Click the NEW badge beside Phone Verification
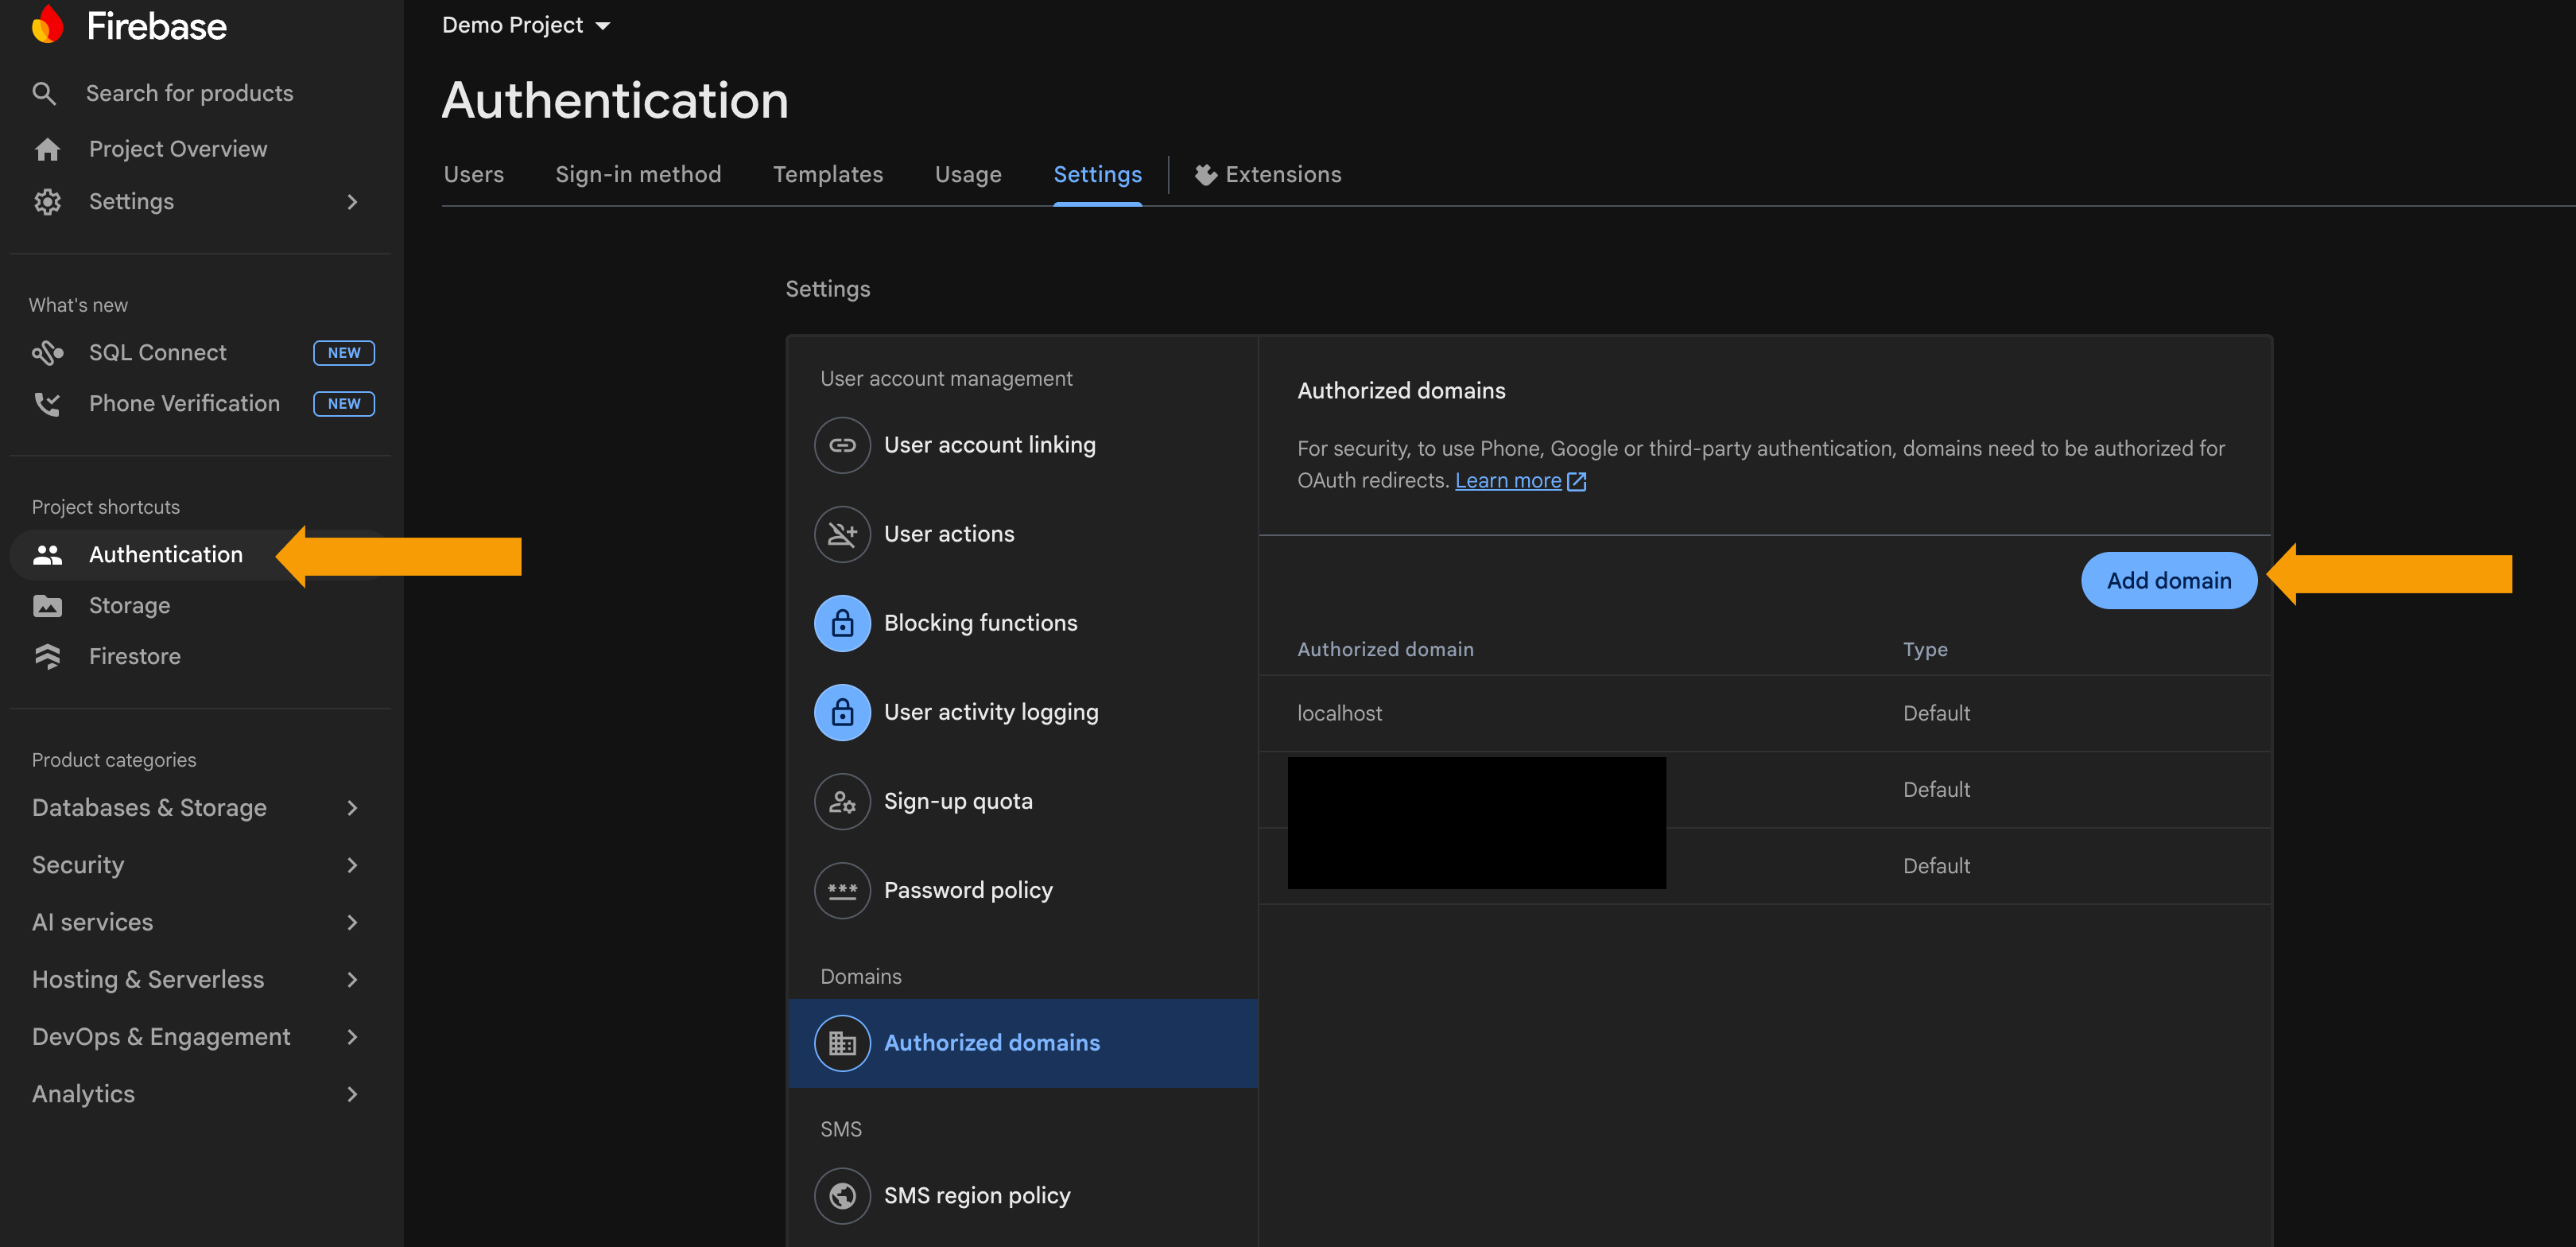The height and width of the screenshot is (1247, 2576). click(x=344, y=404)
